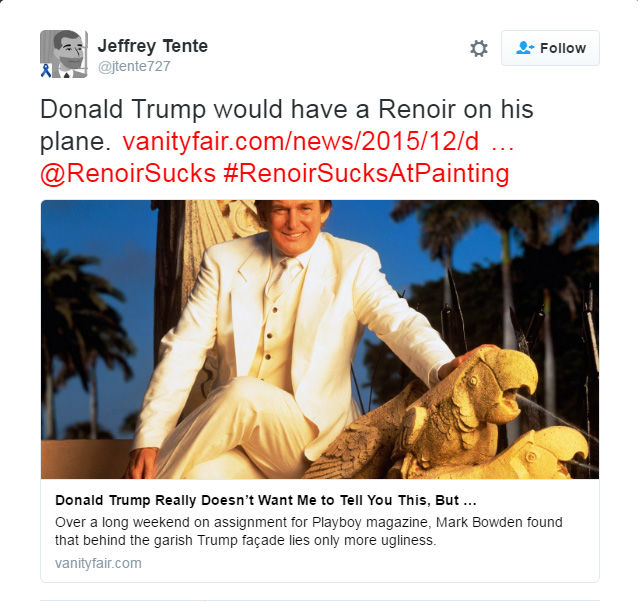The image size is (638, 602).
Task: Open the gear settings icon
Action: (x=479, y=48)
